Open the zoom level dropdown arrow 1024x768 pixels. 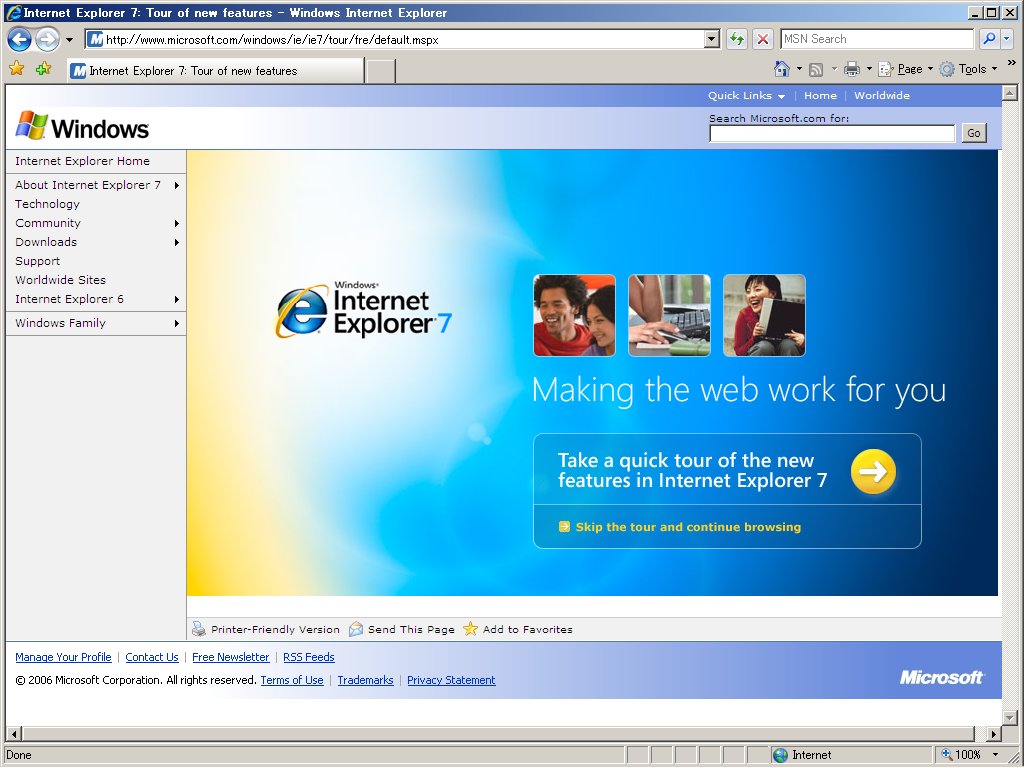pos(995,755)
